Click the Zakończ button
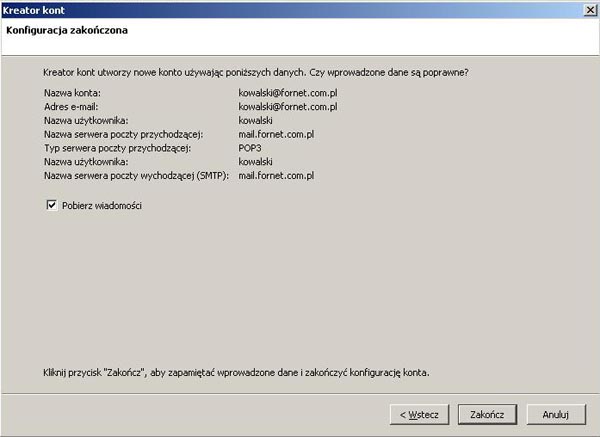The image size is (600, 437). pyautogui.click(x=486, y=413)
